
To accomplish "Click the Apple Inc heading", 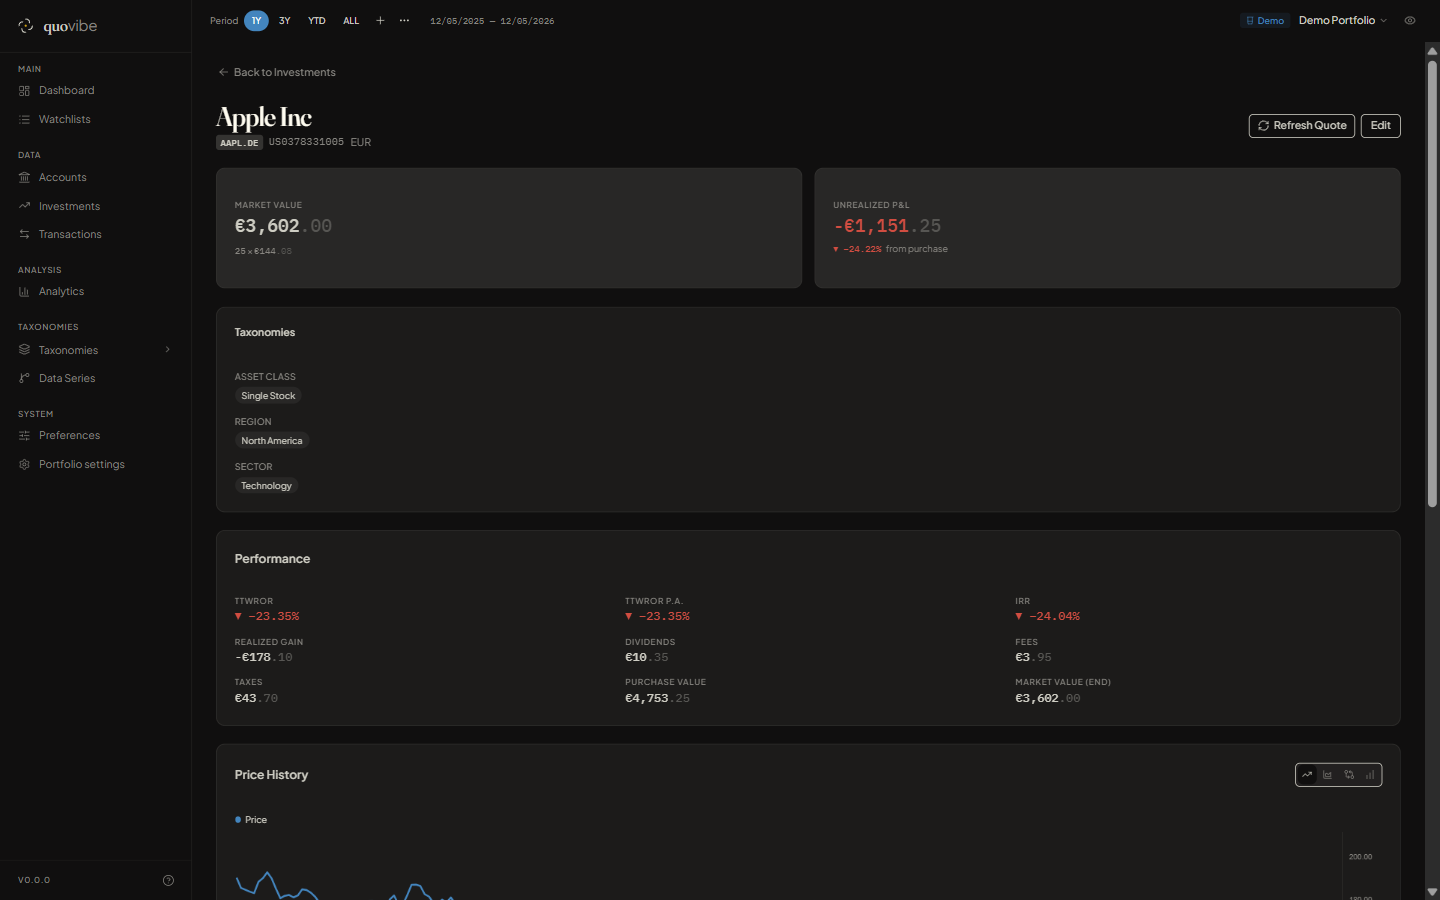I will tap(264, 118).
